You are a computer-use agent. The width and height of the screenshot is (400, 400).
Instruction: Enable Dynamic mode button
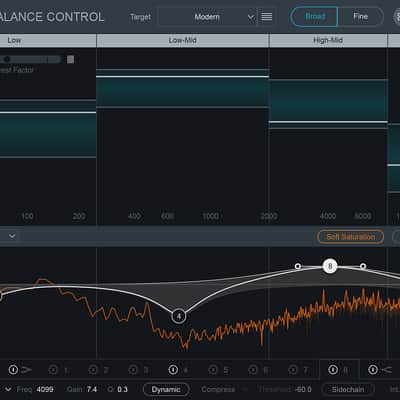166,389
